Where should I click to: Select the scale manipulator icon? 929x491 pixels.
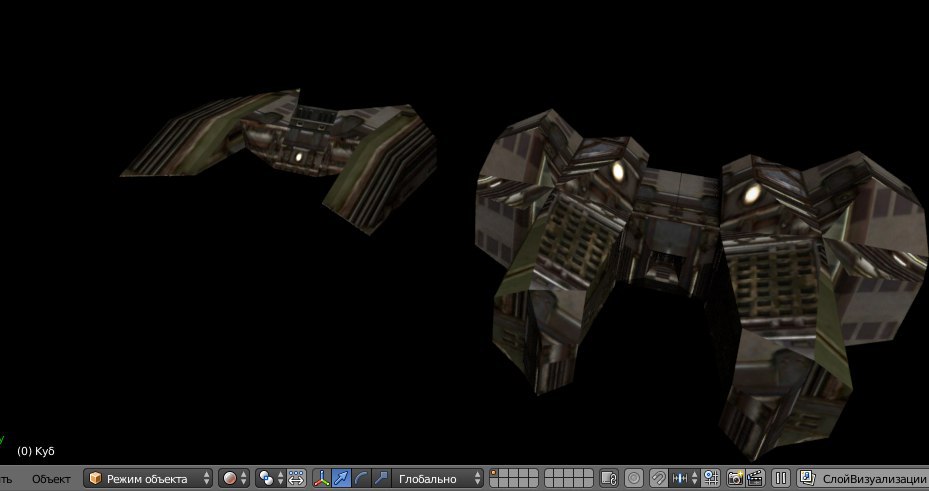(381, 478)
